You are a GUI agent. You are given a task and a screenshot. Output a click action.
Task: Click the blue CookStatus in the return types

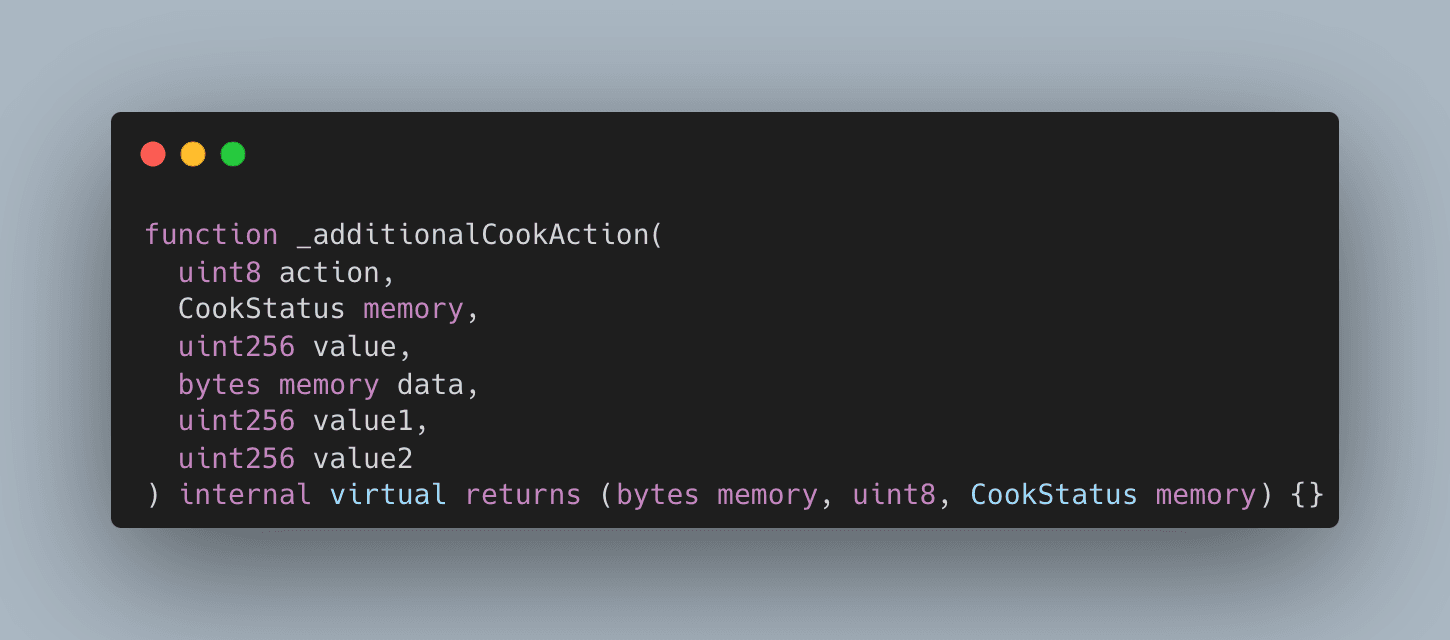tap(1054, 495)
